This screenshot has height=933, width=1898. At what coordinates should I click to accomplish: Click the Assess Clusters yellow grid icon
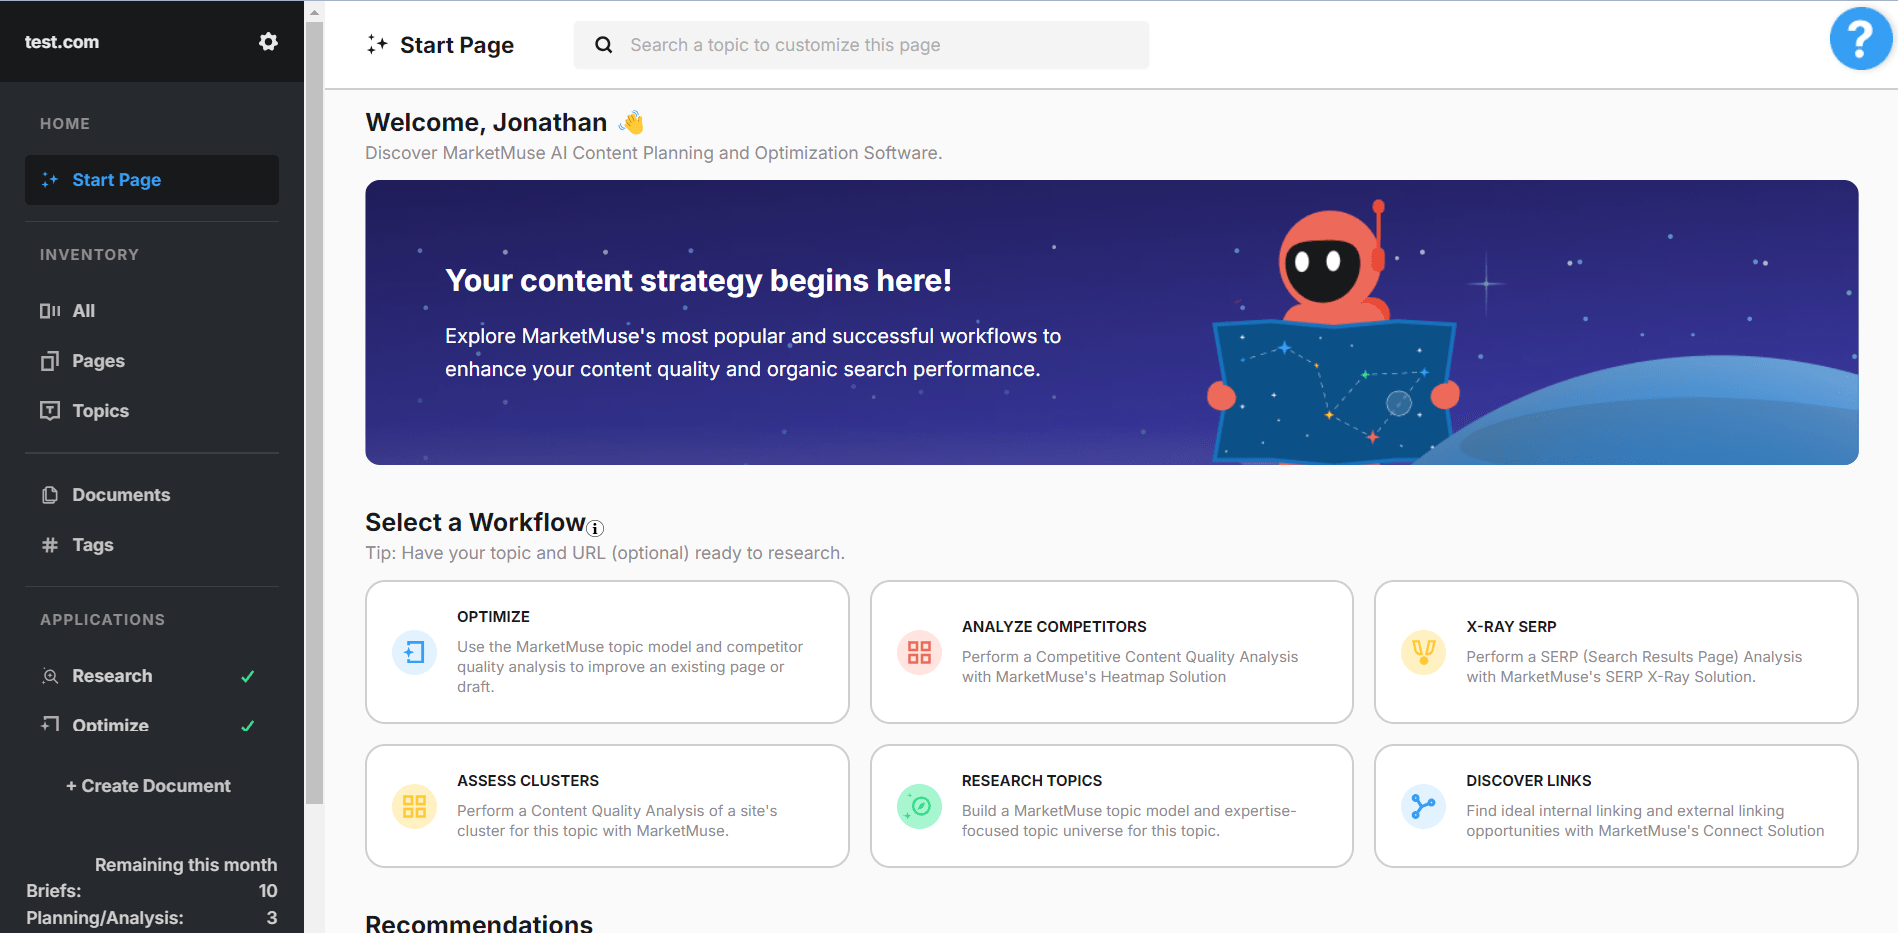coord(414,807)
